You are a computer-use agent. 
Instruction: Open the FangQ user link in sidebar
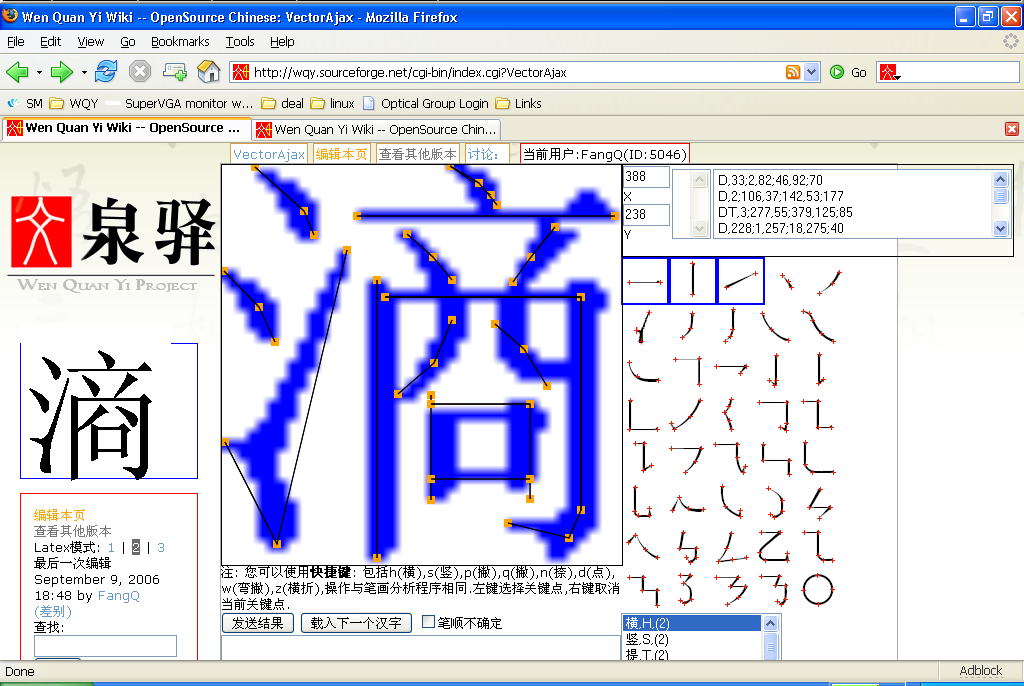tap(118, 596)
